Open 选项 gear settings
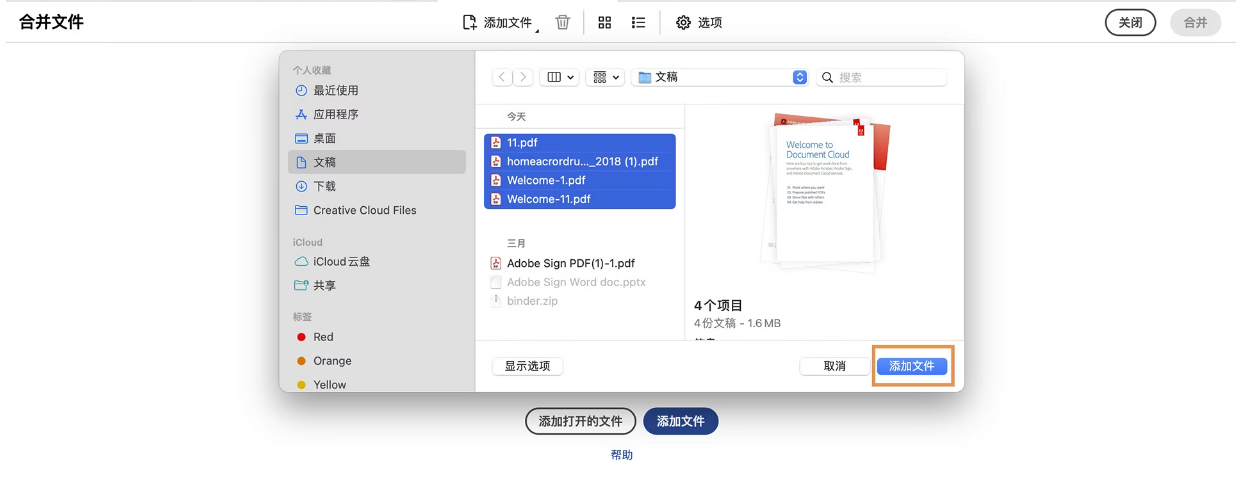The image size is (1236, 490). tap(698, 22)
